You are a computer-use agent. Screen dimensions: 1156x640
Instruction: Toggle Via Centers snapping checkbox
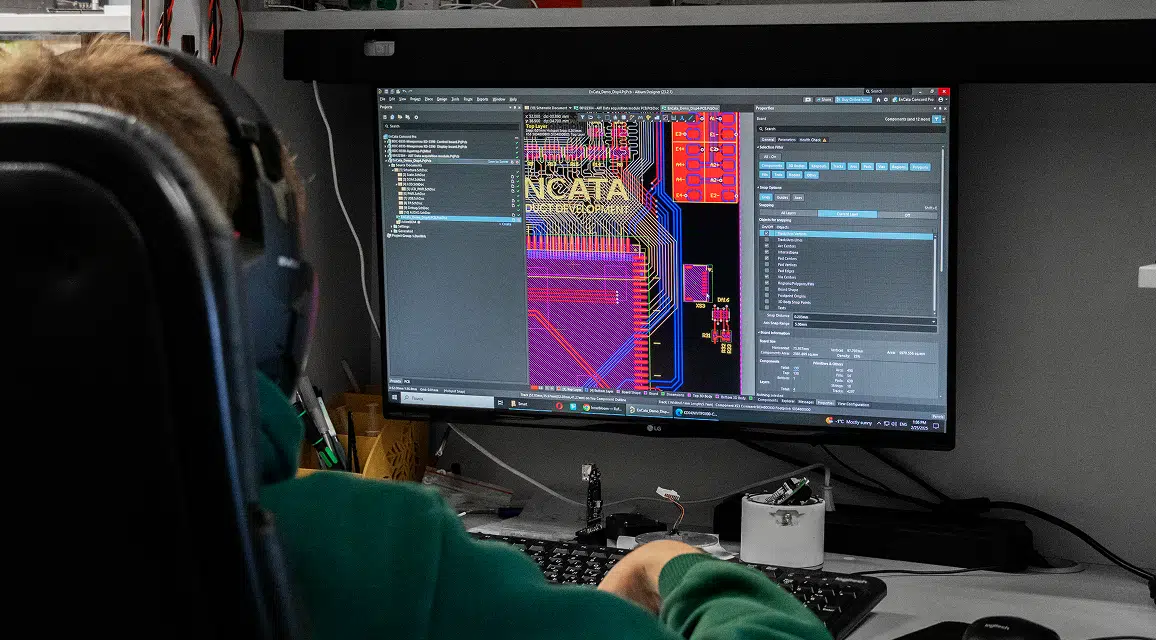[767, 277]
